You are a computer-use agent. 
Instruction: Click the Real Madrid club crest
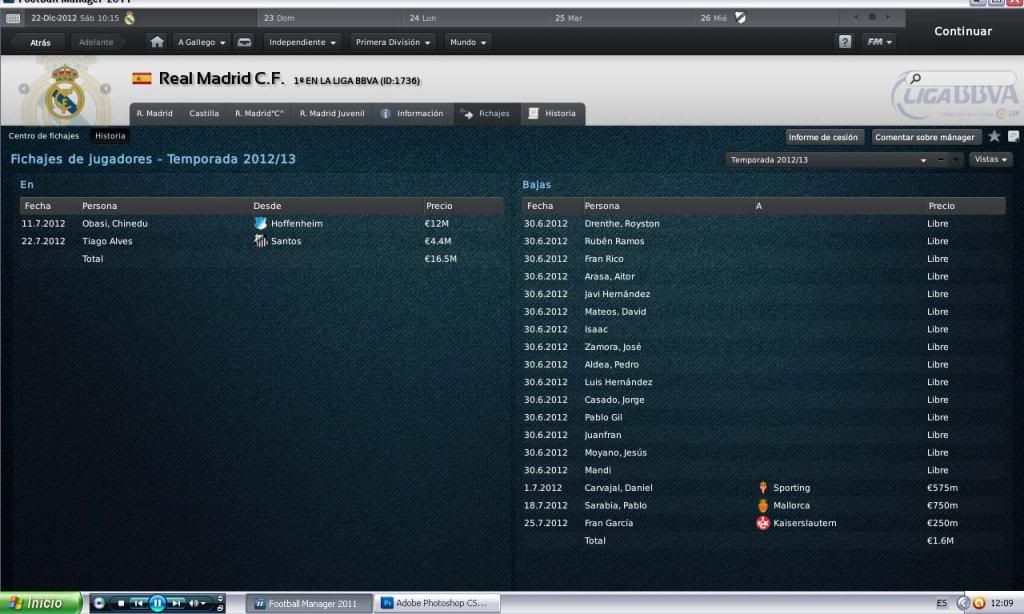pos(64,93)
